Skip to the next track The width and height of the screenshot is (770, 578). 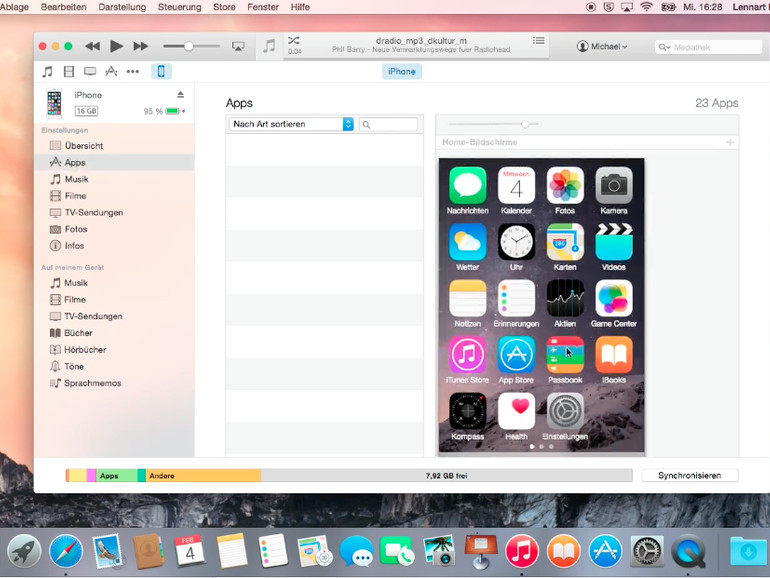pyautogui.click(x=141, y=46)
